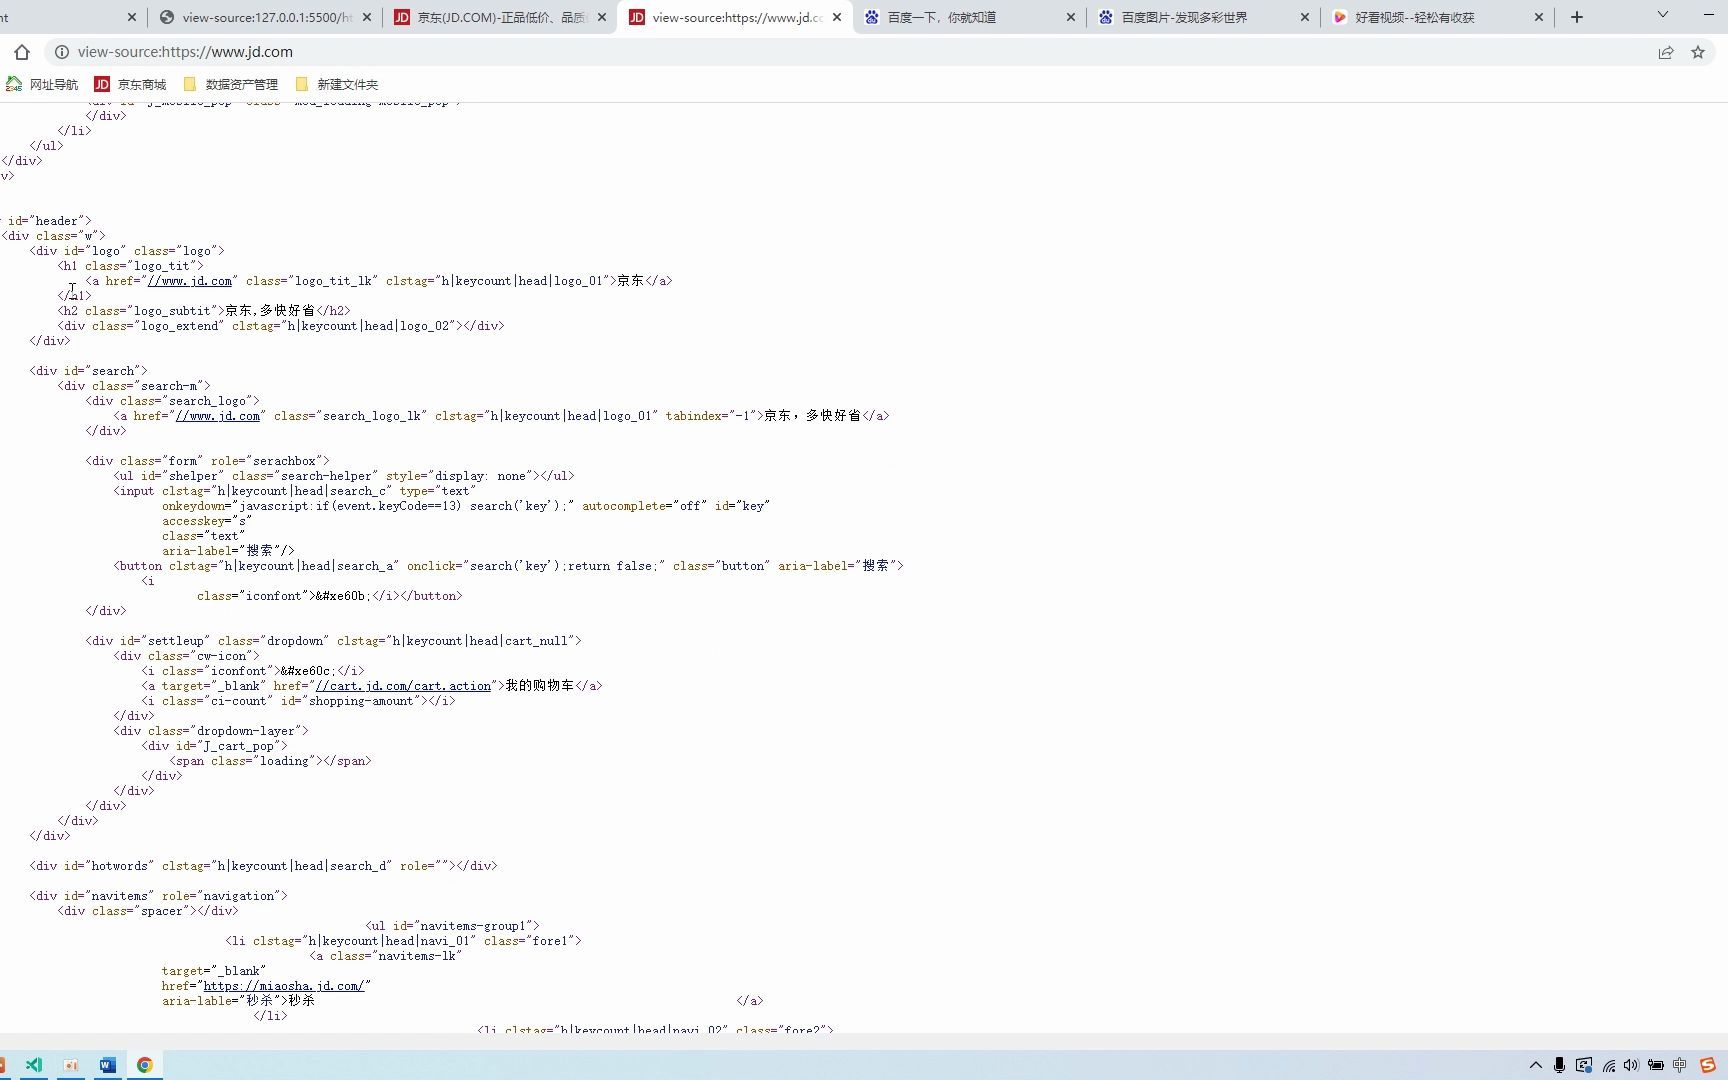Image resolution: width=1728 pixels, height=1080 pixels.
Task: Switch to the view-source:127.0.0.1:5500 tab
Action: click(264, 17)
